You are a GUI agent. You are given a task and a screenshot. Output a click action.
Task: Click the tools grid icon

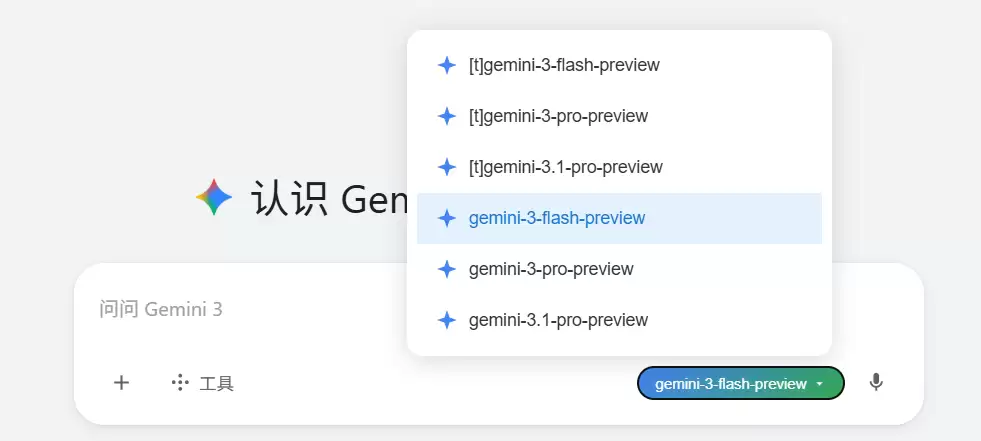coord(180,382)
